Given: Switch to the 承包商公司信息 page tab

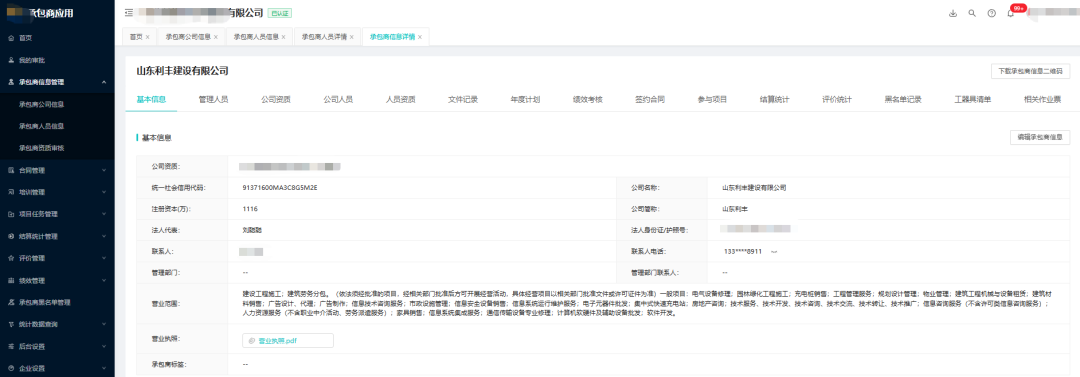Looking at the screenshot, I should 187,37.
